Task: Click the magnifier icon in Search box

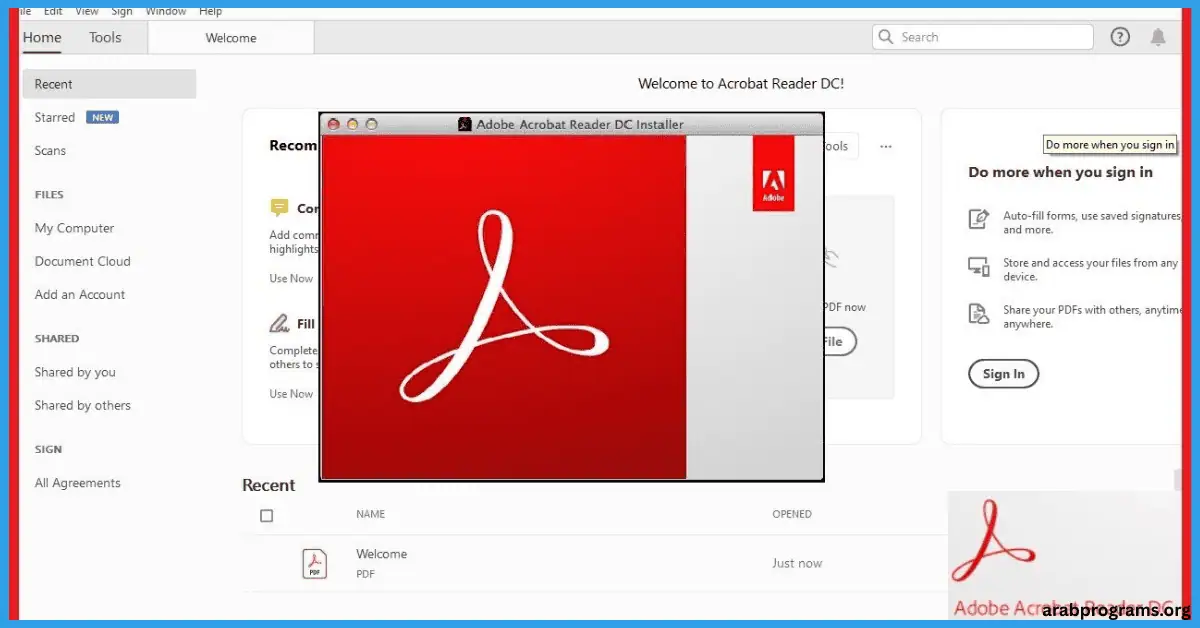Action: 885,37
